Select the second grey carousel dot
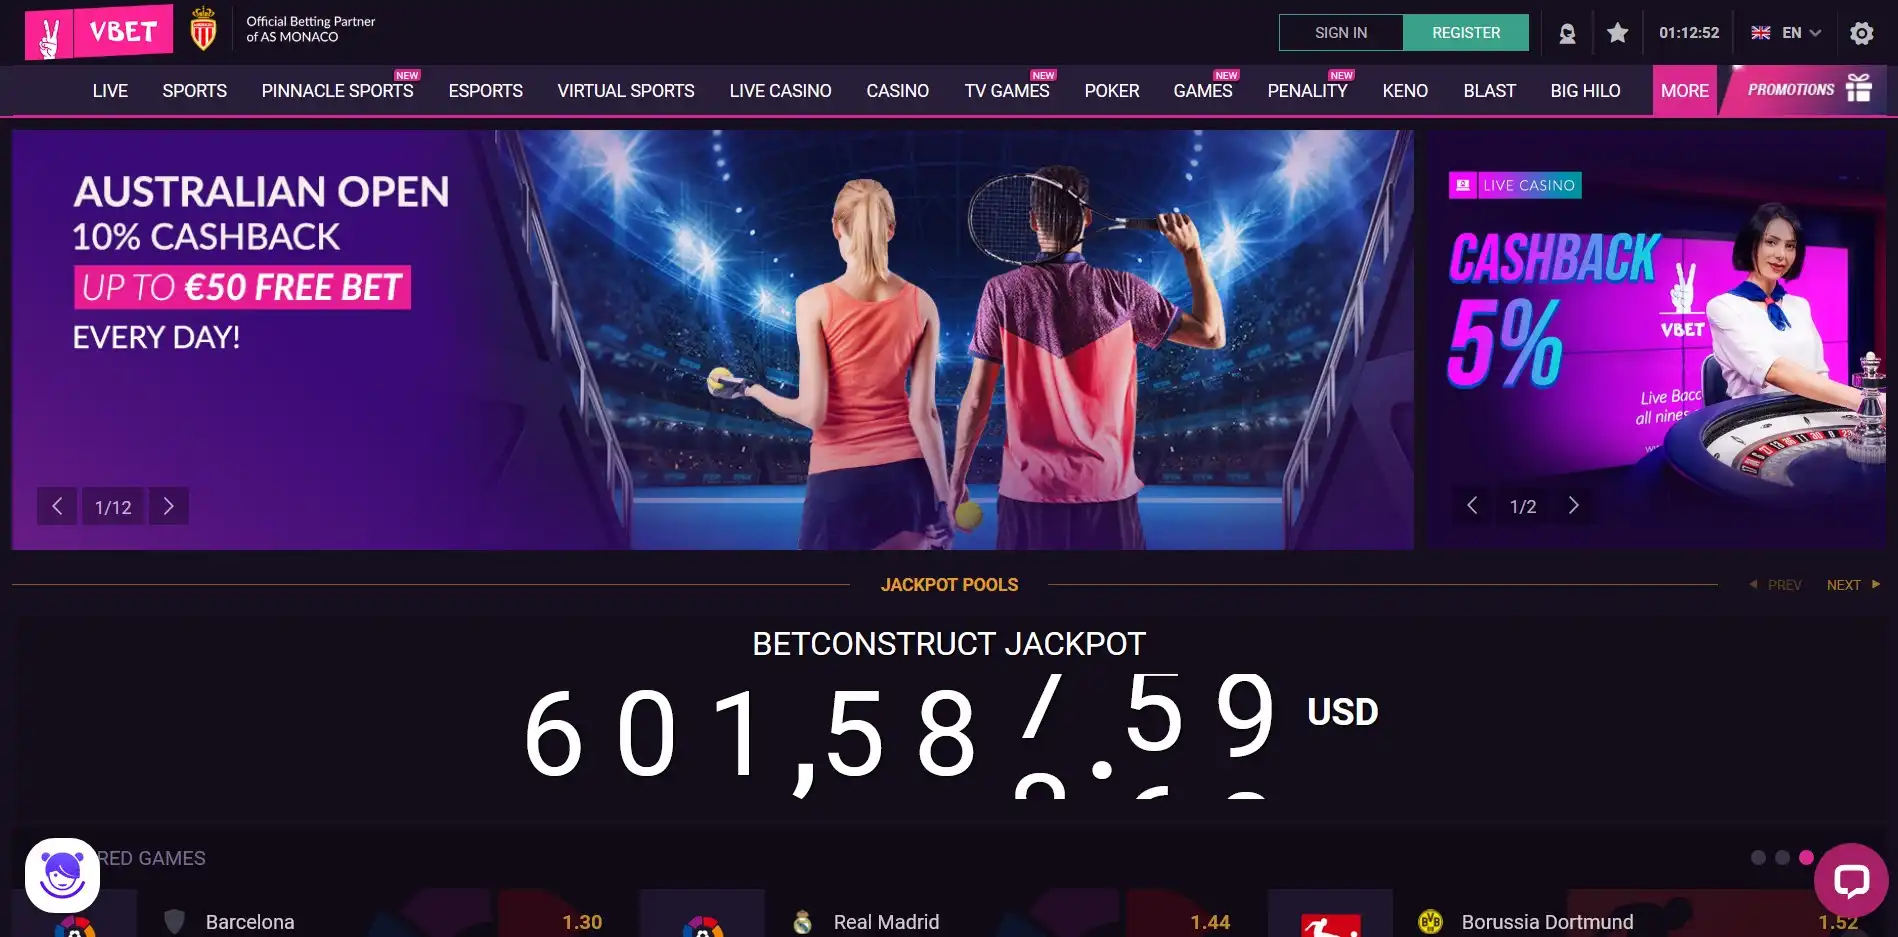Viewport: 1898px width, 937px height. click(x=1782, y=857)
